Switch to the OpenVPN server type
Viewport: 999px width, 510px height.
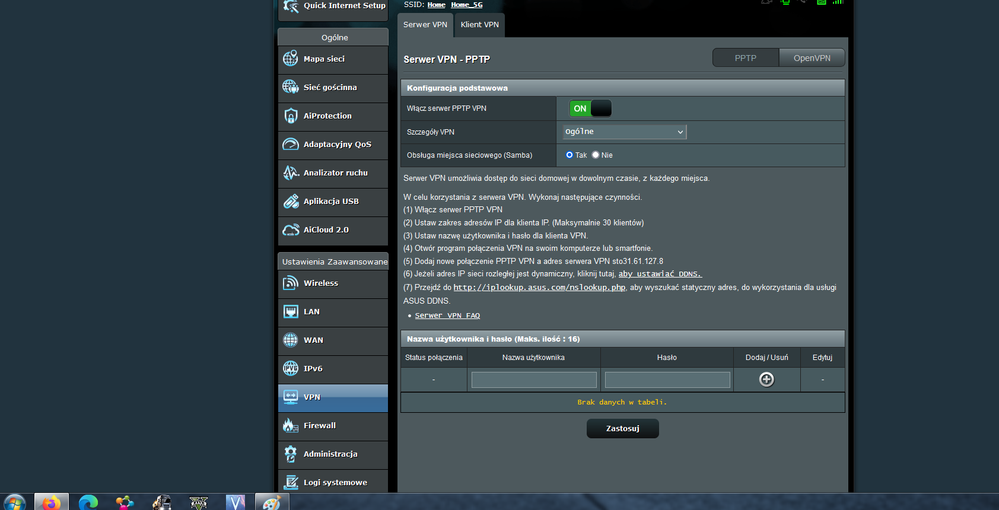tap(811, 58)
